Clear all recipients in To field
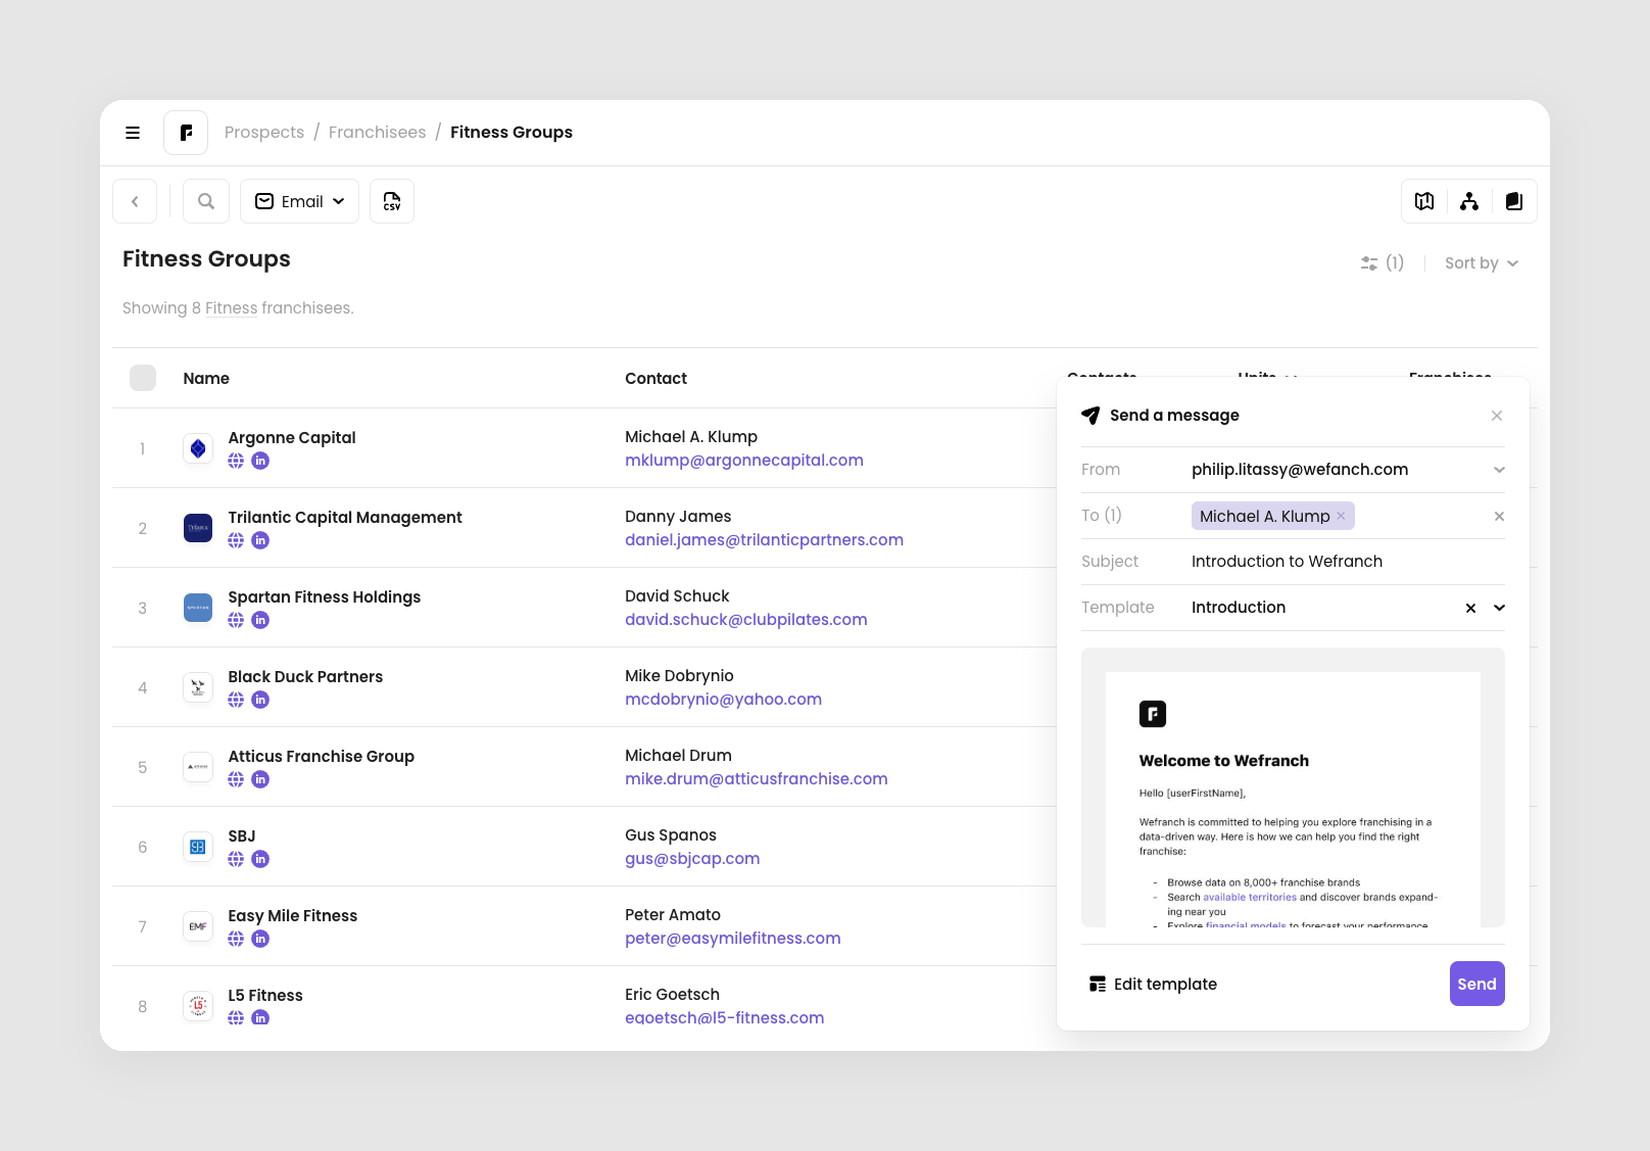The width and height of the screenshot is (1650, 1151). 1499,516
